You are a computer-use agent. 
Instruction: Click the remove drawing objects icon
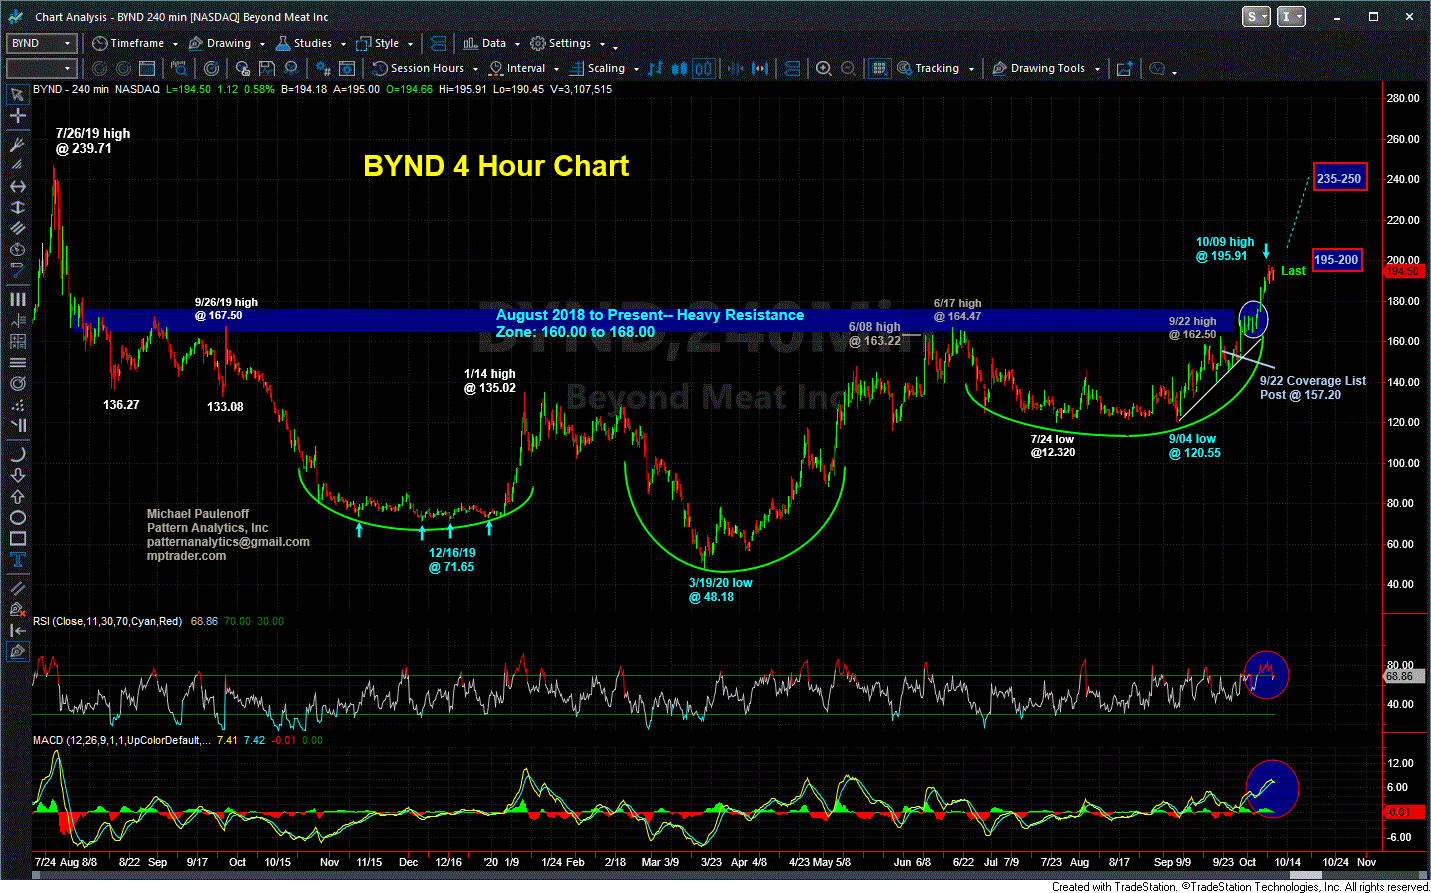tap(17, 609)
